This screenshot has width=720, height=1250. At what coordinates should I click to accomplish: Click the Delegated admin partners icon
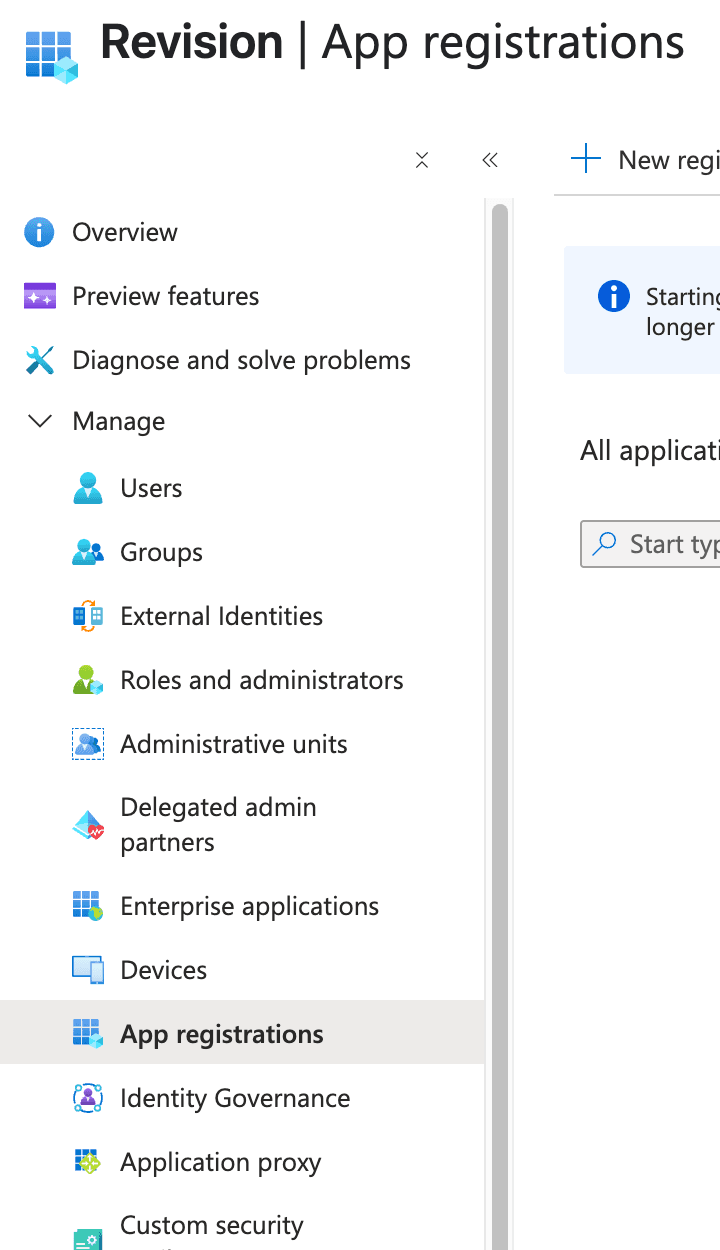tap(88, 825)
